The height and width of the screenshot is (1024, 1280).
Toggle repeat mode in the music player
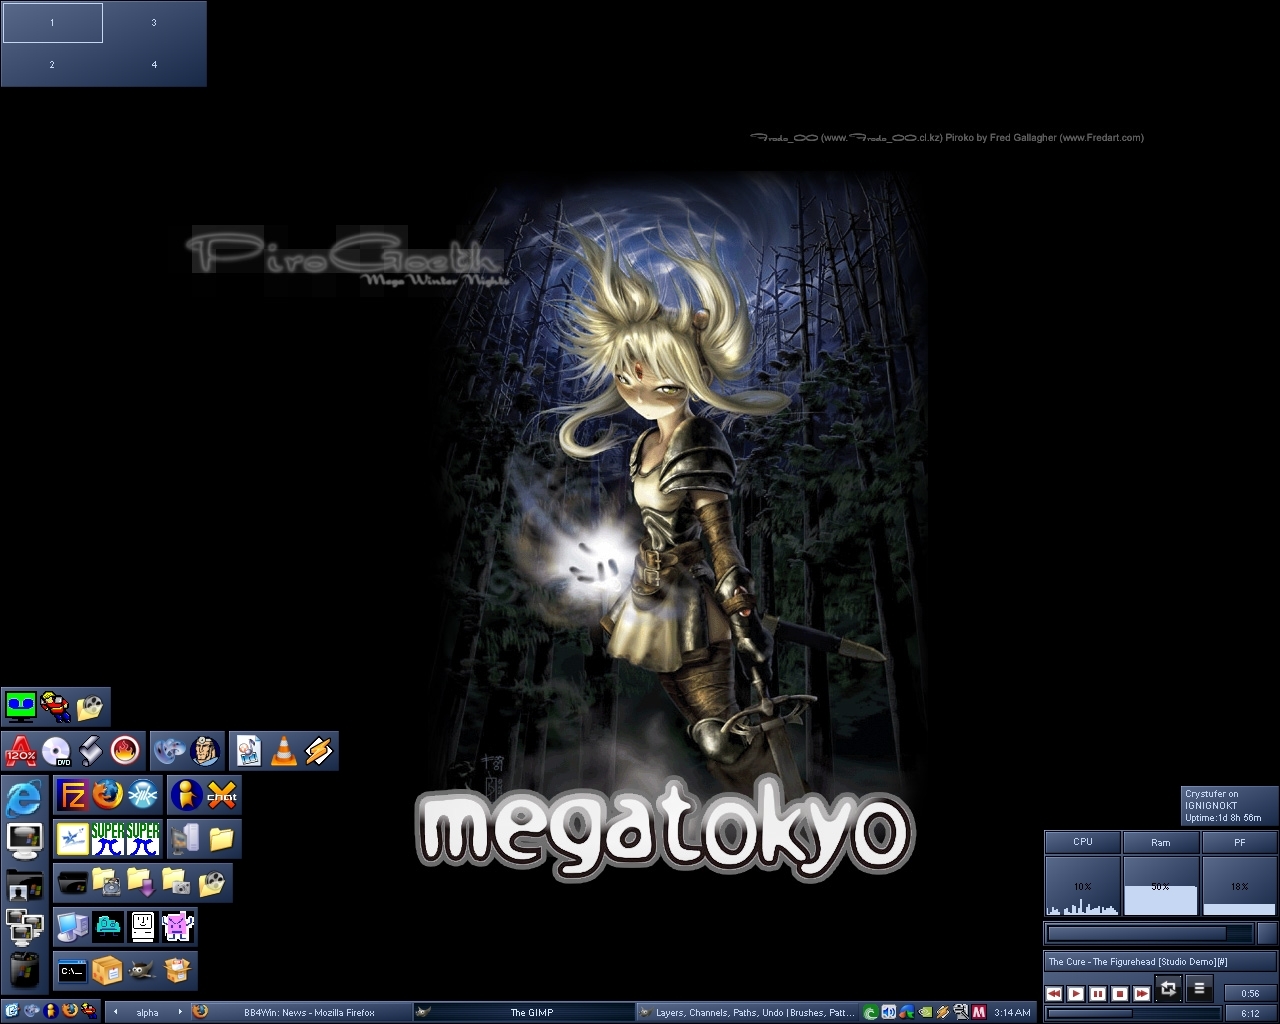[x=1168, y=989]
